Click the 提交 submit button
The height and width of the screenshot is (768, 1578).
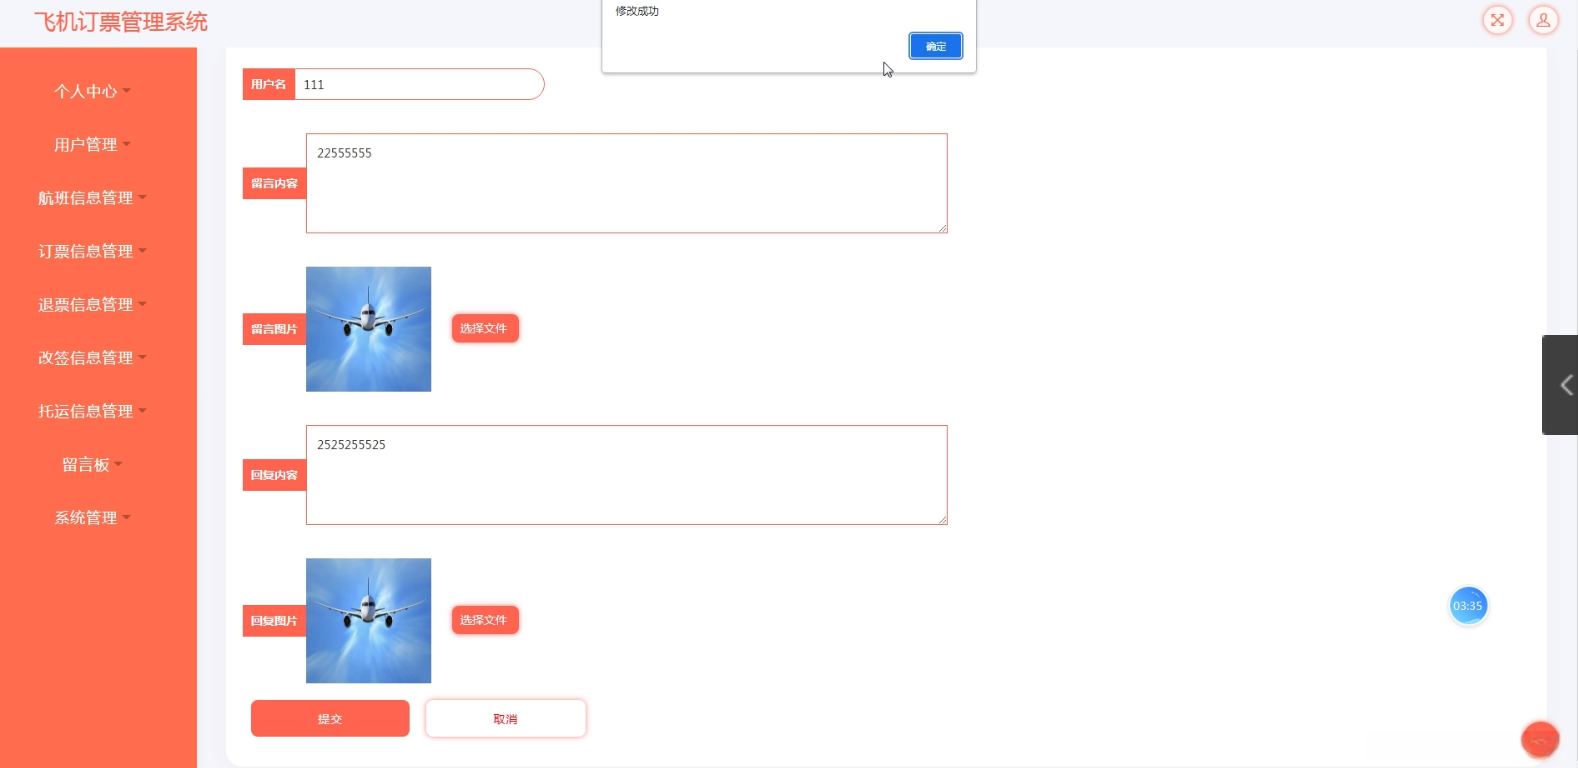[x=330, y=719]
